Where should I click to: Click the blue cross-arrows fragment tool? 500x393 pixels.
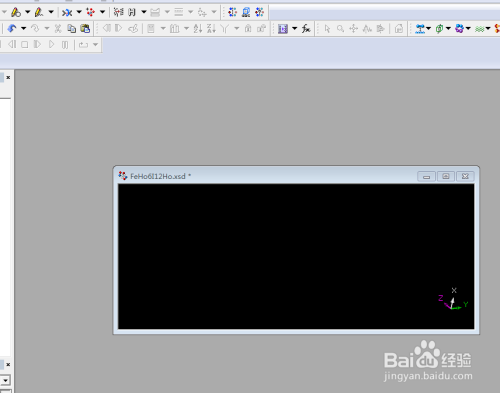point(67,13)
